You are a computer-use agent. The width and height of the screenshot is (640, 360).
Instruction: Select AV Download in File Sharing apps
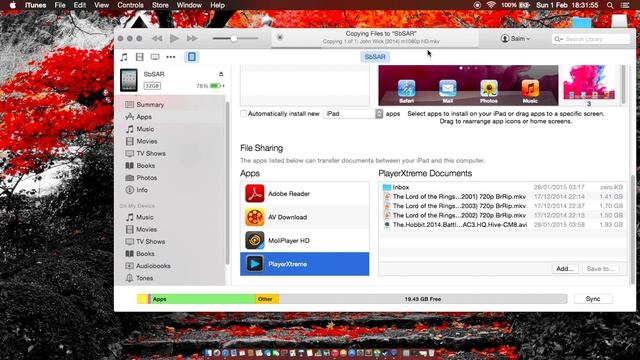click(304, 217)
